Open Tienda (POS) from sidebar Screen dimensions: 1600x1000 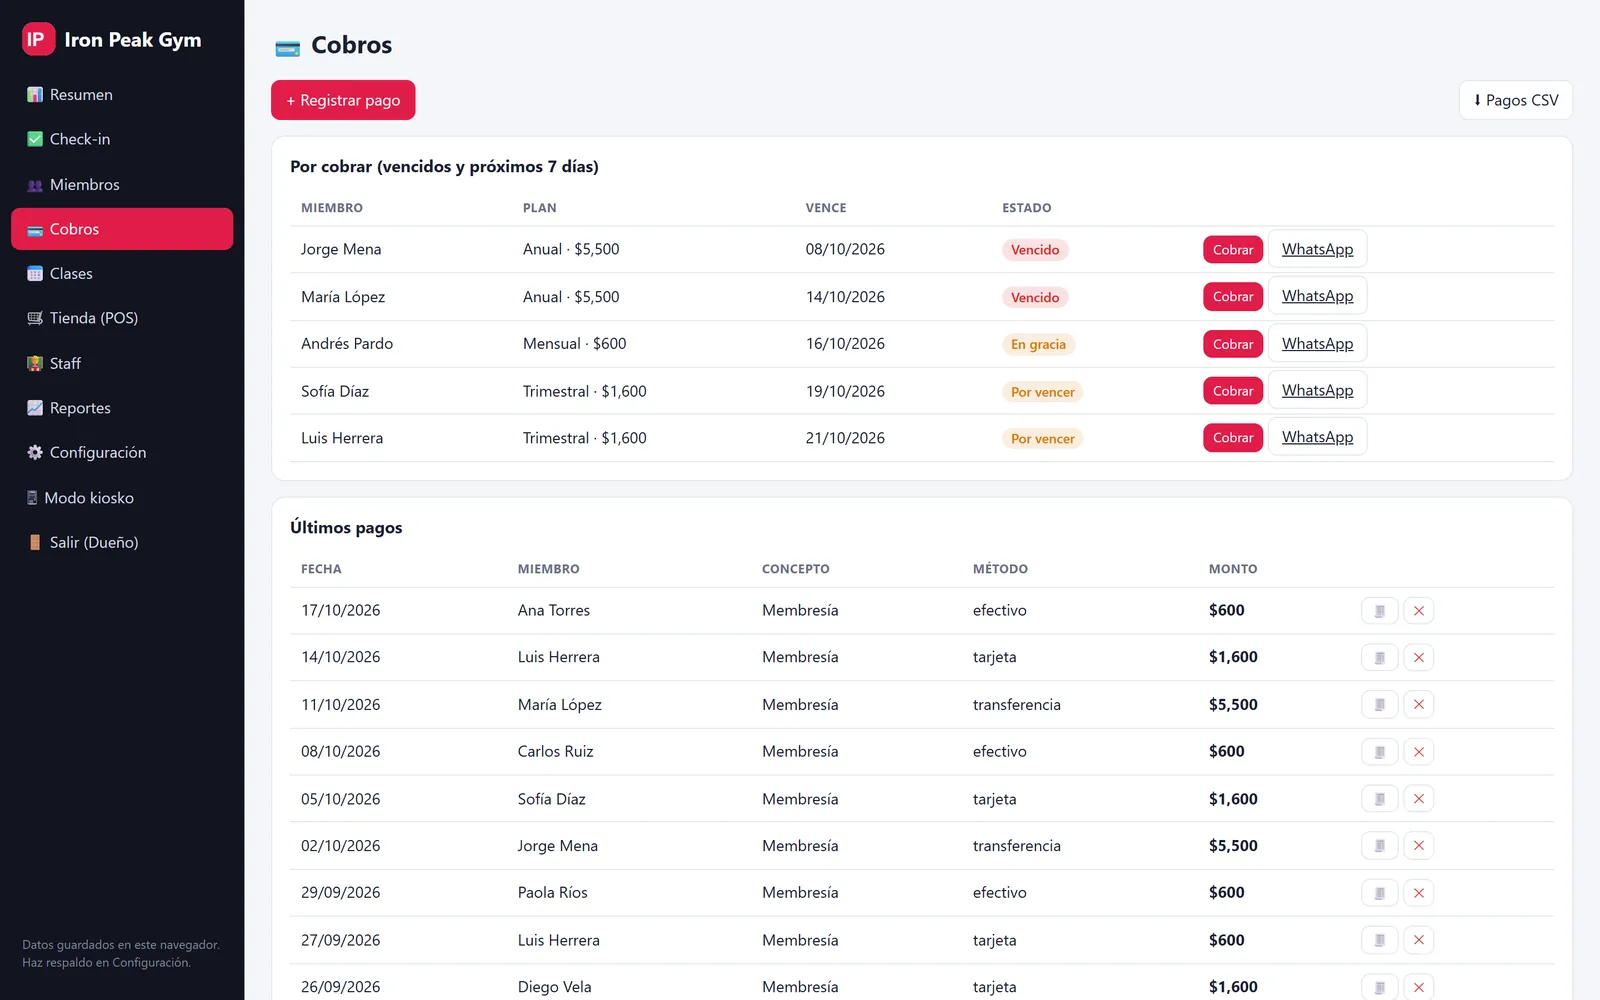coord(122,318)
